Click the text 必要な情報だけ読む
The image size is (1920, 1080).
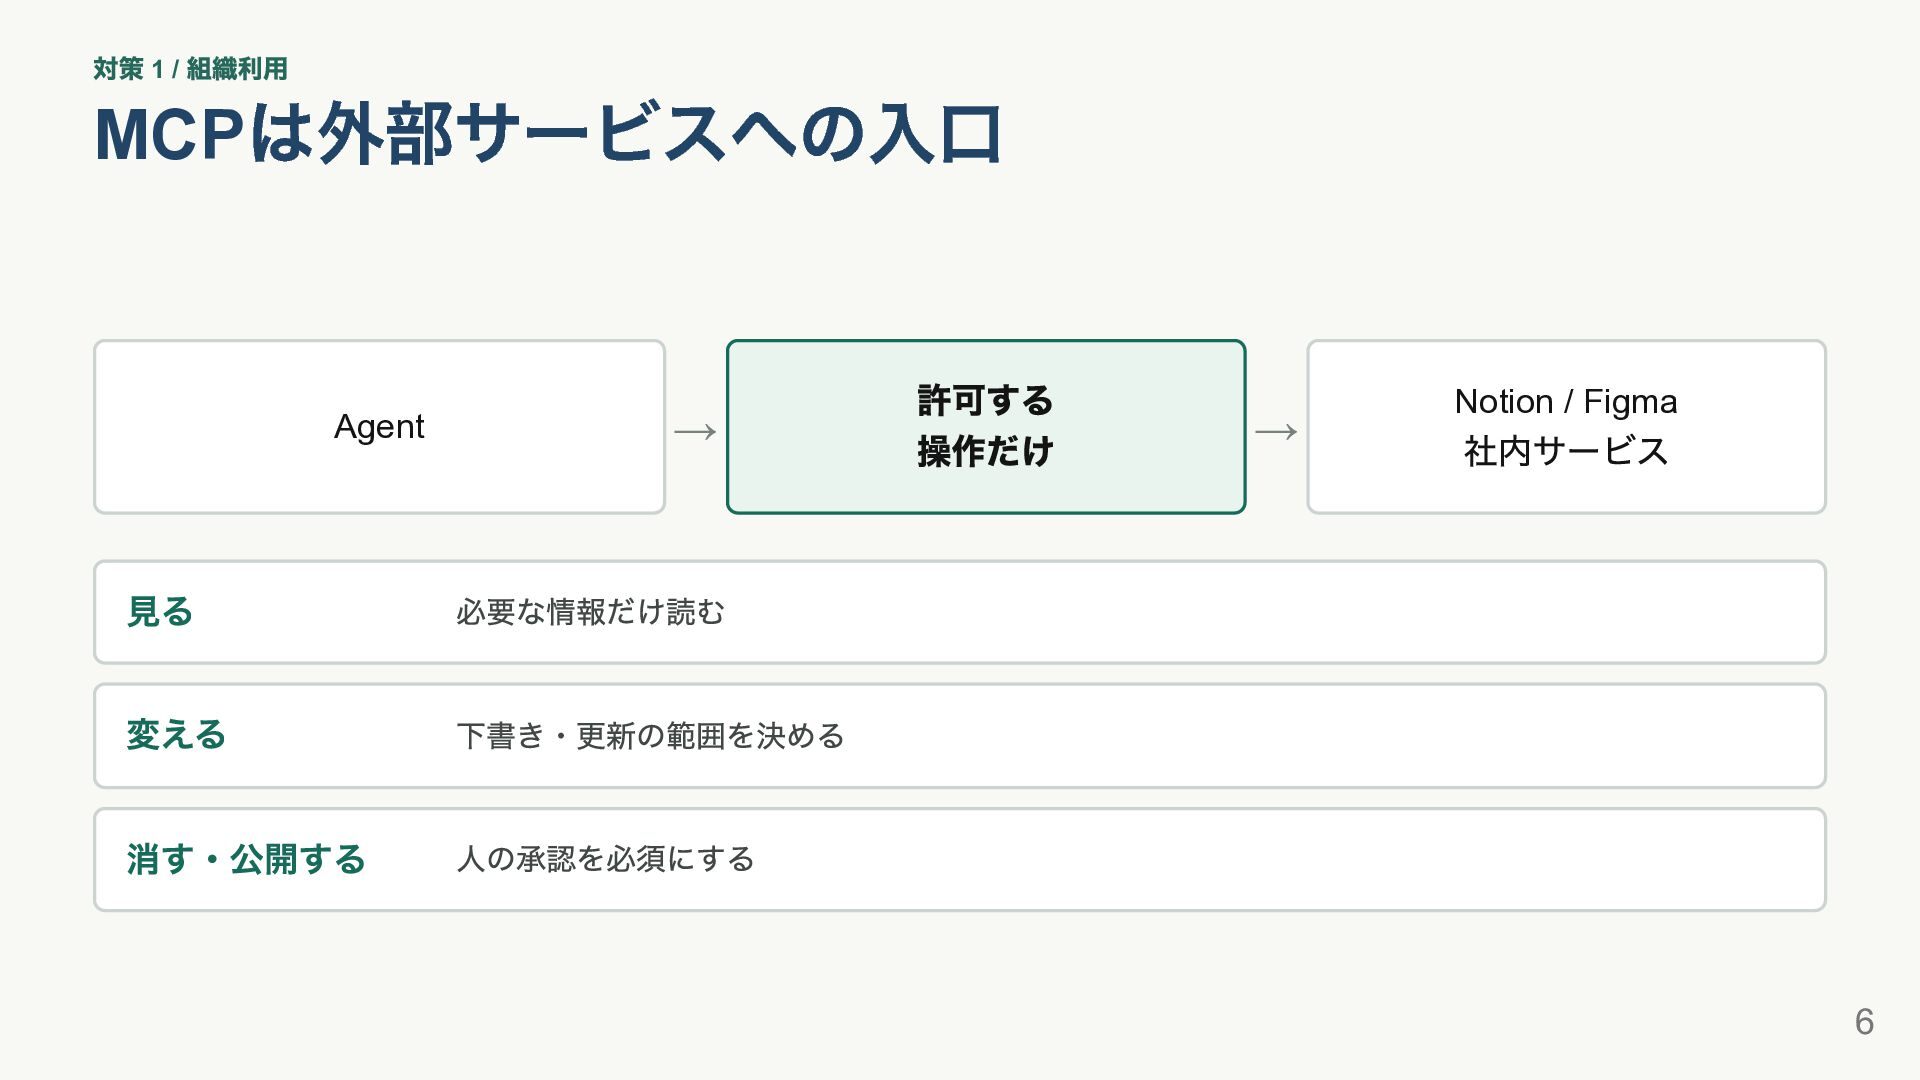590,612
